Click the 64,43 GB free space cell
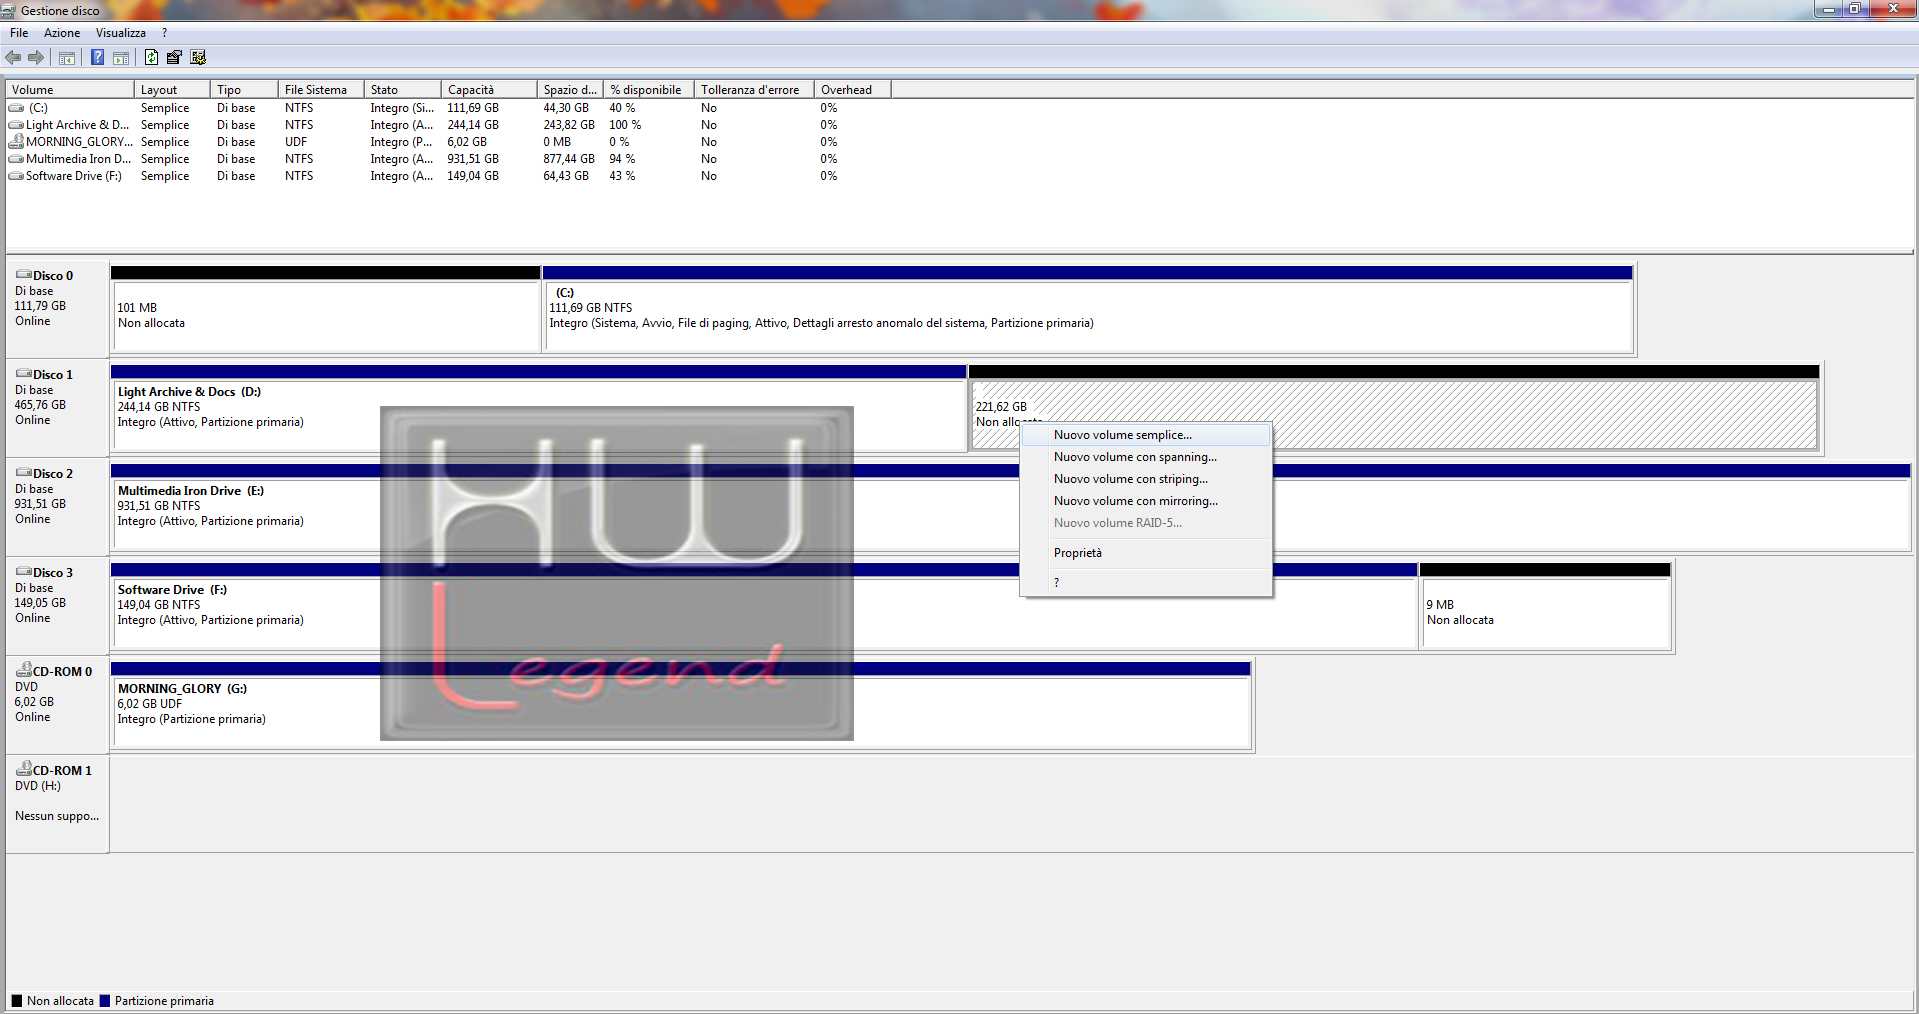The height and width of the screenshot is (1014, 1919). (x=566, y=176)
